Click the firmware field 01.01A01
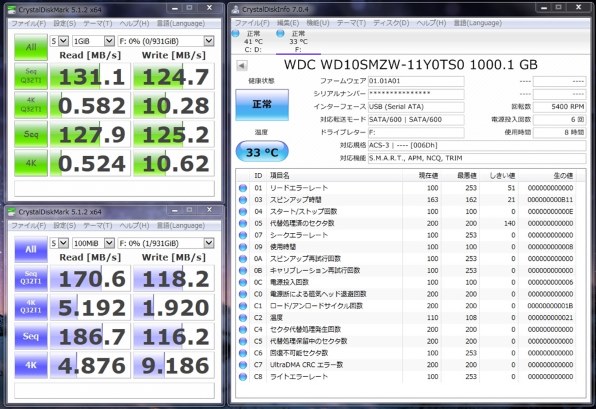Image resolution: width=596 pixels, height=409 pixels. (416, 81)
